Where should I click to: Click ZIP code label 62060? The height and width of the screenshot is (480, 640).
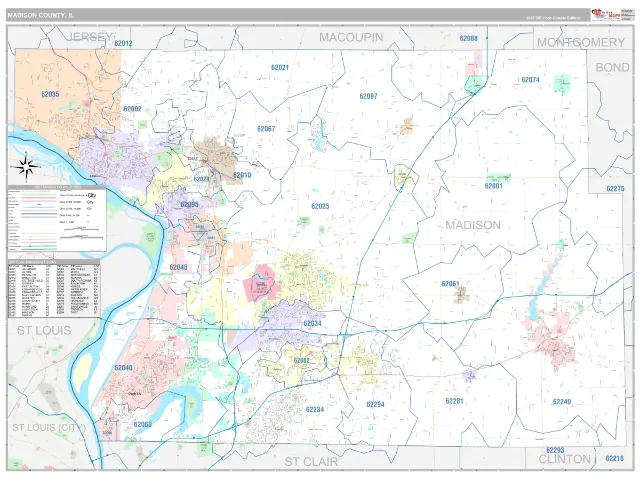pyautogui.click(x=142, y=424)
